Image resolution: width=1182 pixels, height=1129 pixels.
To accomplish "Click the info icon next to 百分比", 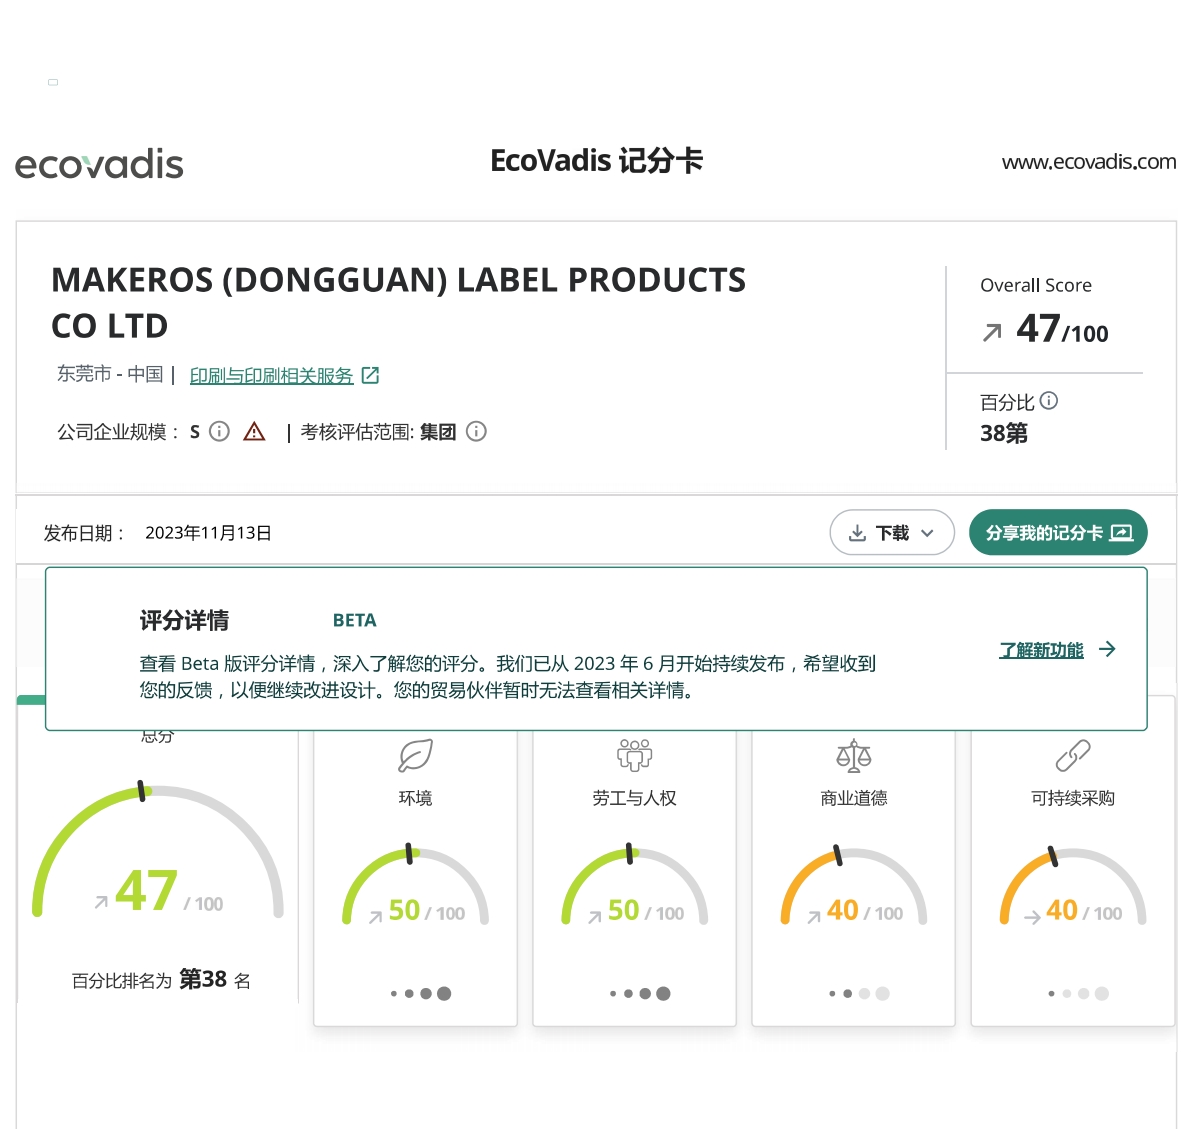I will [1049, 401].
